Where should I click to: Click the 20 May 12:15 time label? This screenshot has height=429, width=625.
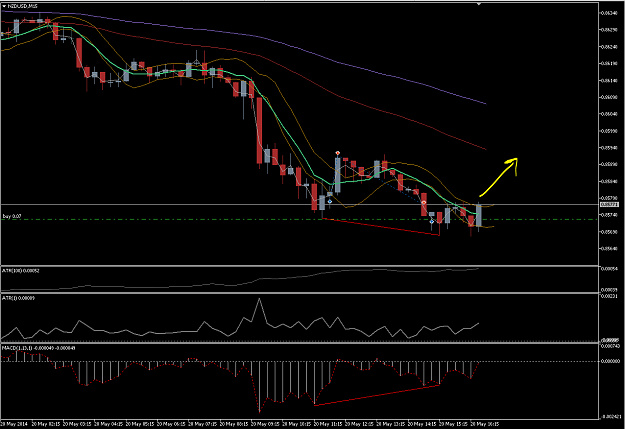[x=359, y=424]
